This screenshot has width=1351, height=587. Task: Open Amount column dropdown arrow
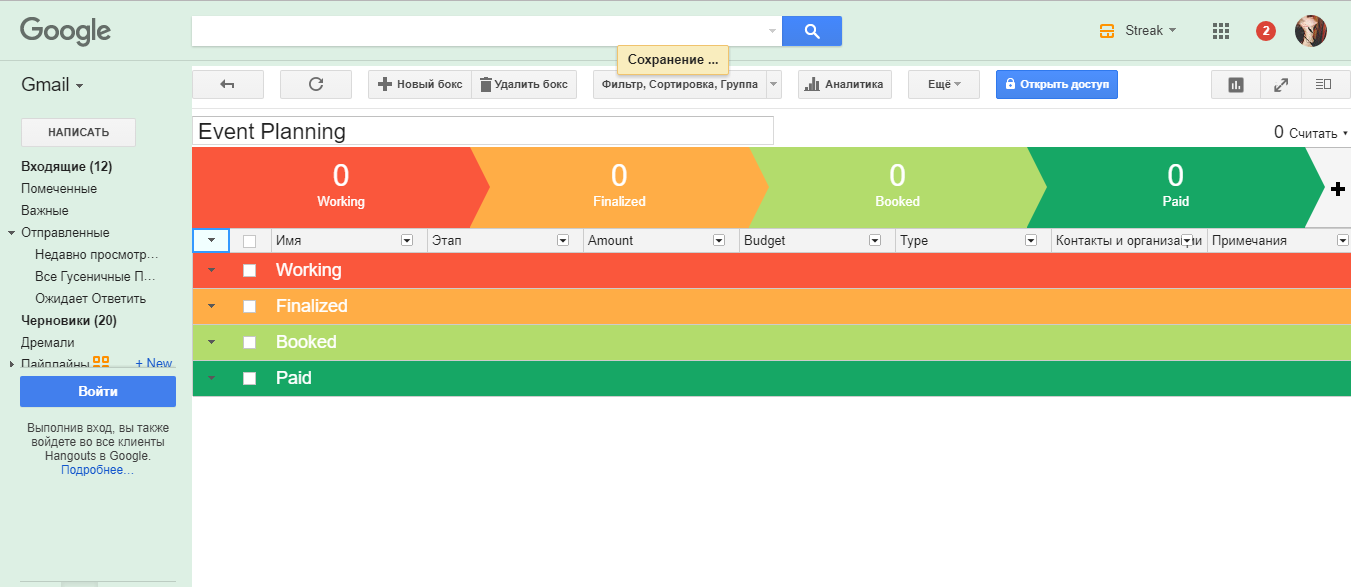click(719, 241)
